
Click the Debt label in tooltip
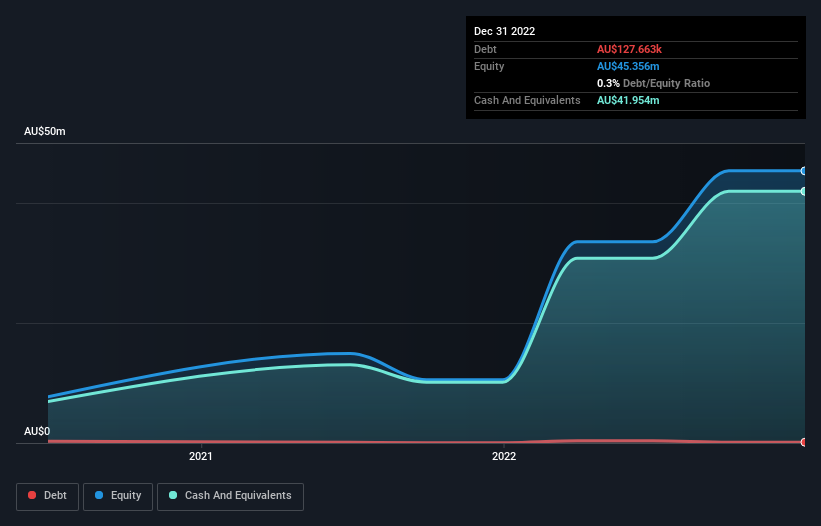tap(485, 49)
